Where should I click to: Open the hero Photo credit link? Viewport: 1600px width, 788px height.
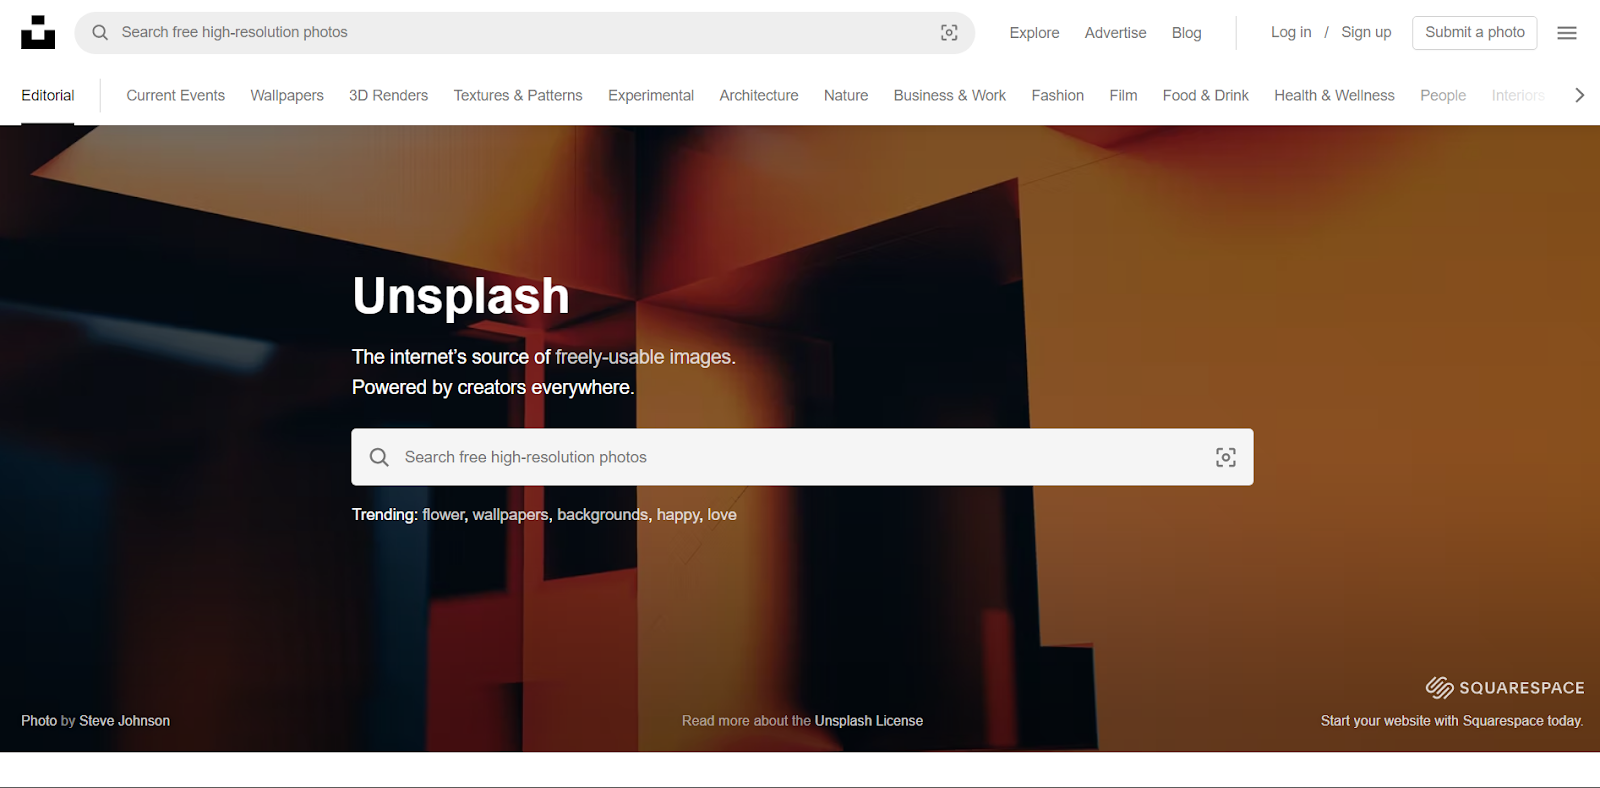coord(39,720)
